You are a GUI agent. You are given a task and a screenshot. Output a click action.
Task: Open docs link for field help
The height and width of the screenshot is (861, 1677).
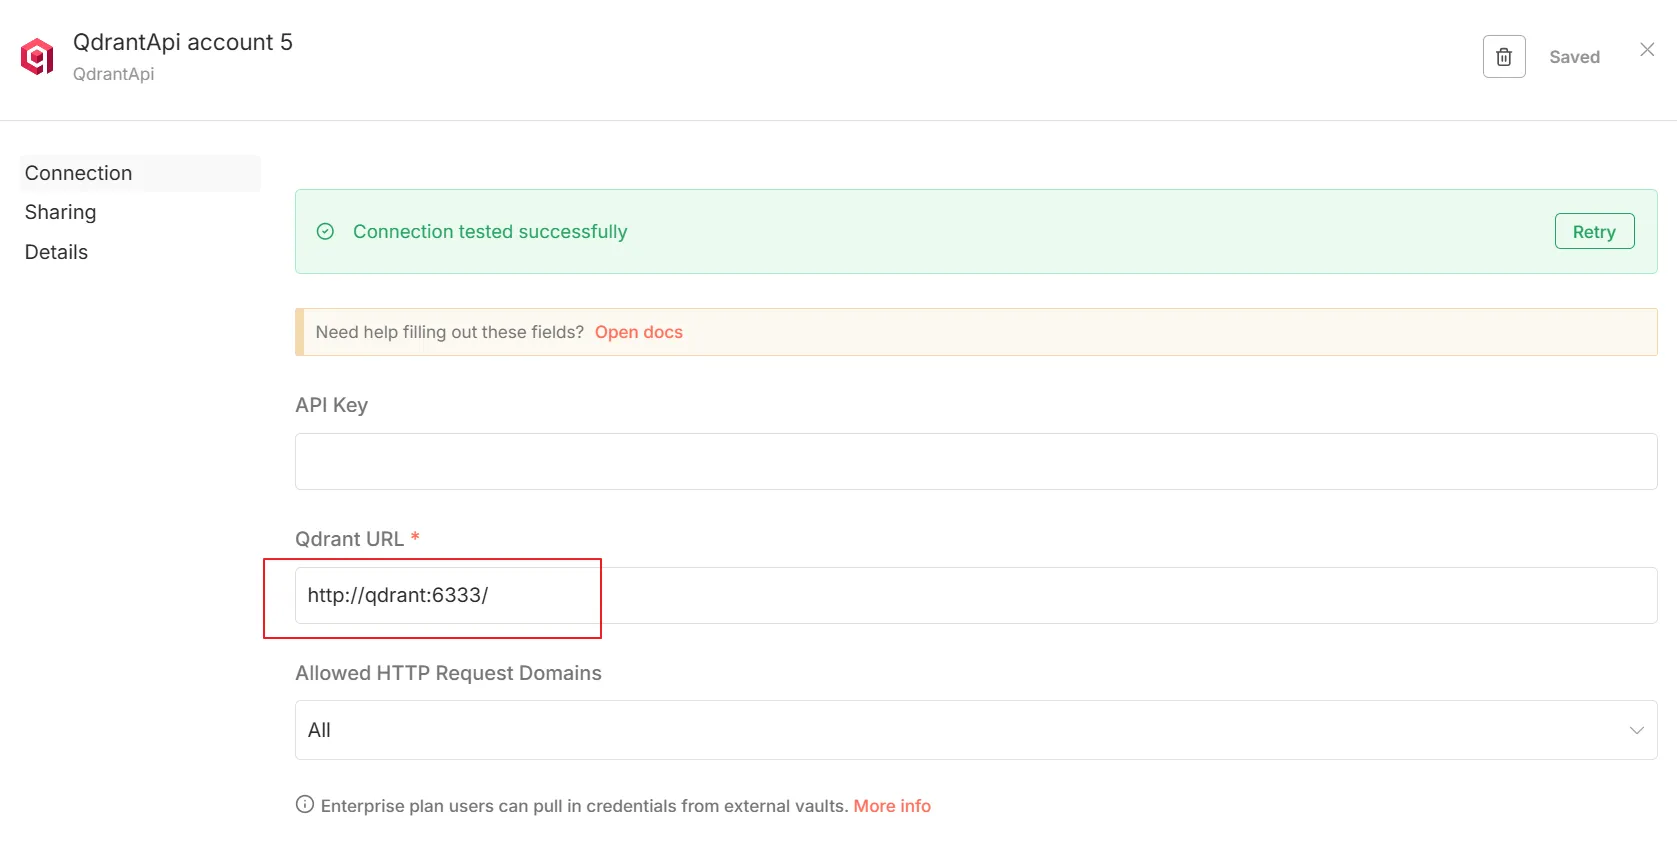tap(638, 332)
